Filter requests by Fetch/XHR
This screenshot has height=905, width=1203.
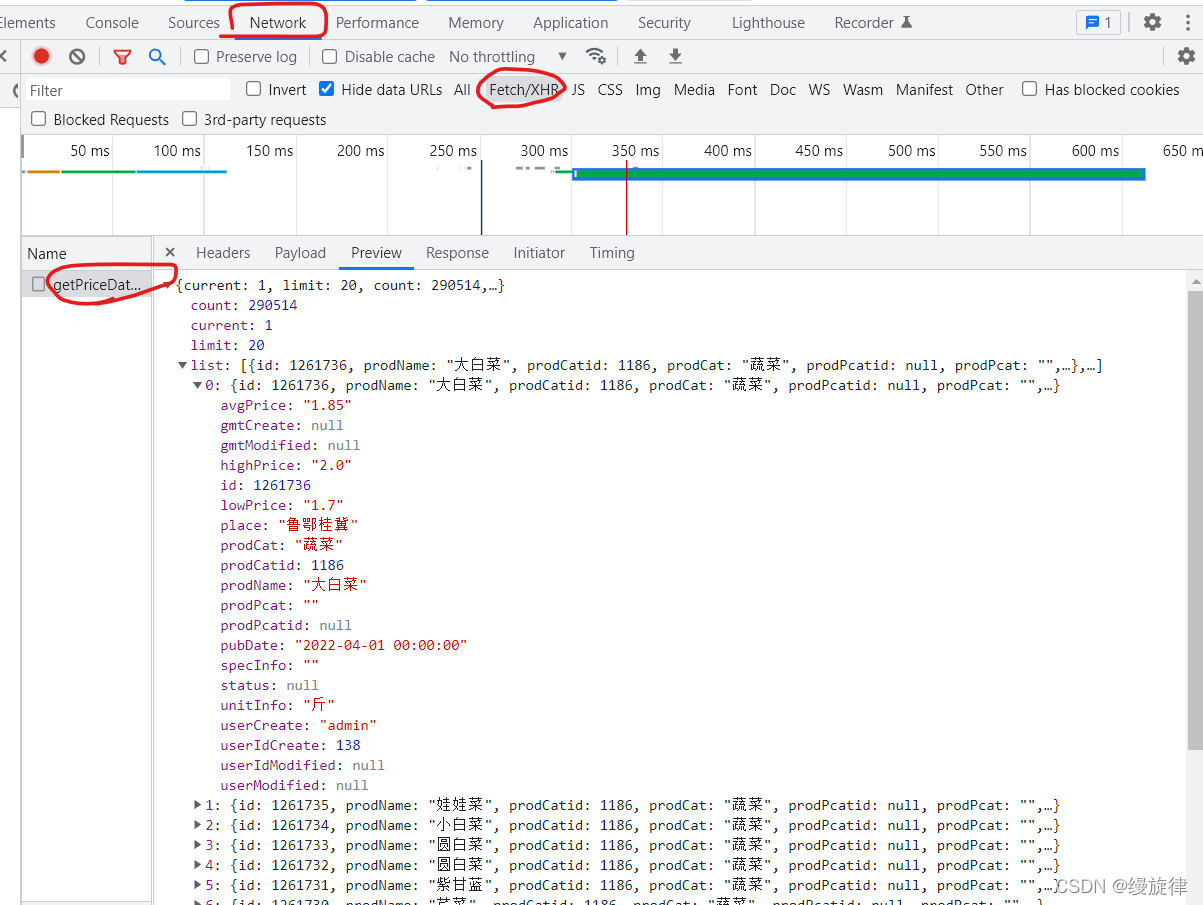[524, 89]
